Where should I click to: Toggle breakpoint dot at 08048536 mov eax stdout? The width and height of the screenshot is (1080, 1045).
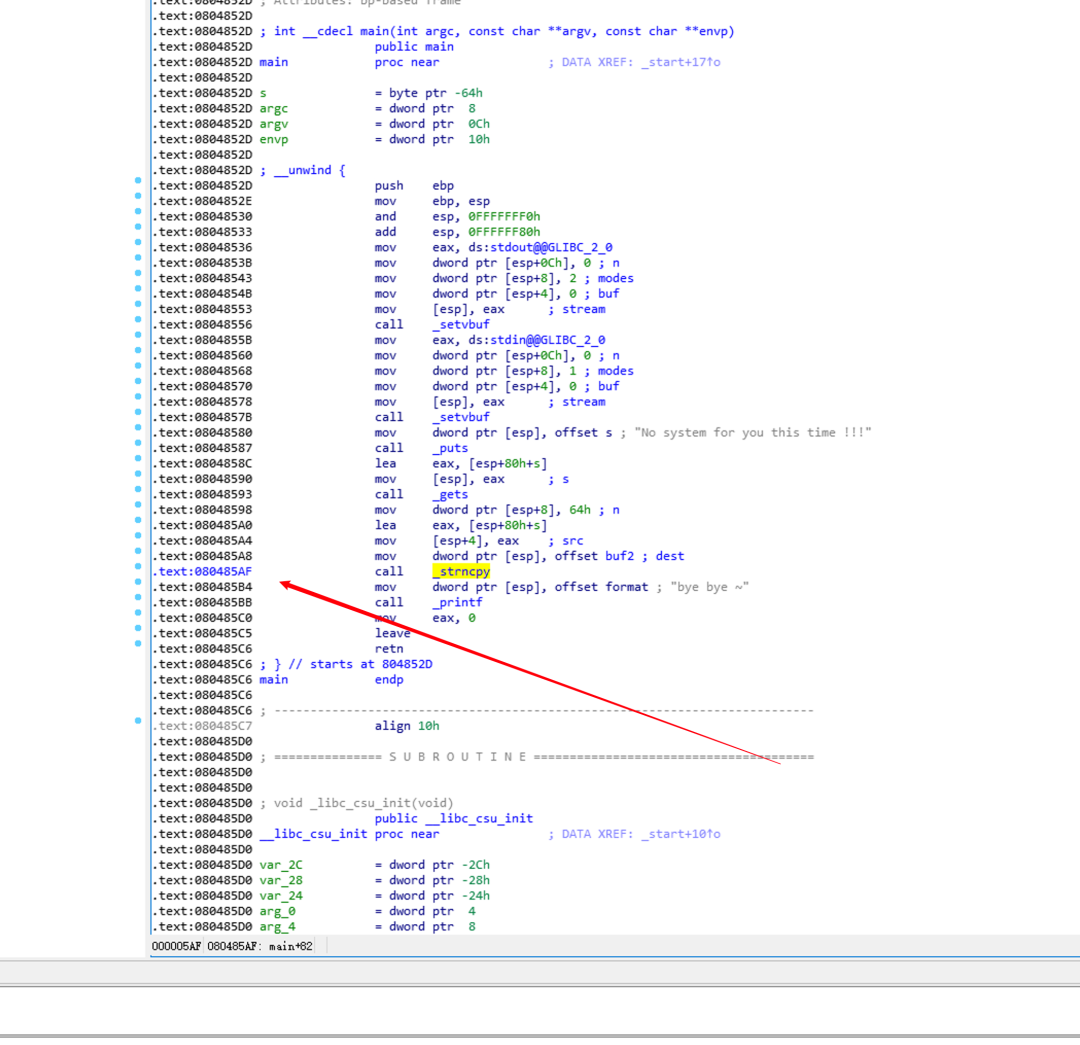point(138,242)
